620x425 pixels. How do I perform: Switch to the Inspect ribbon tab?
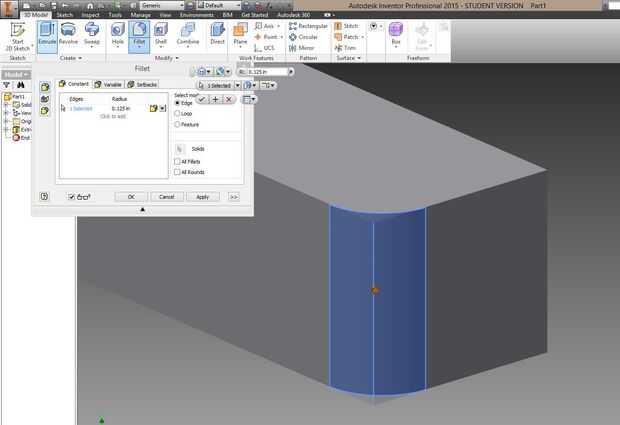pos(91,15)
